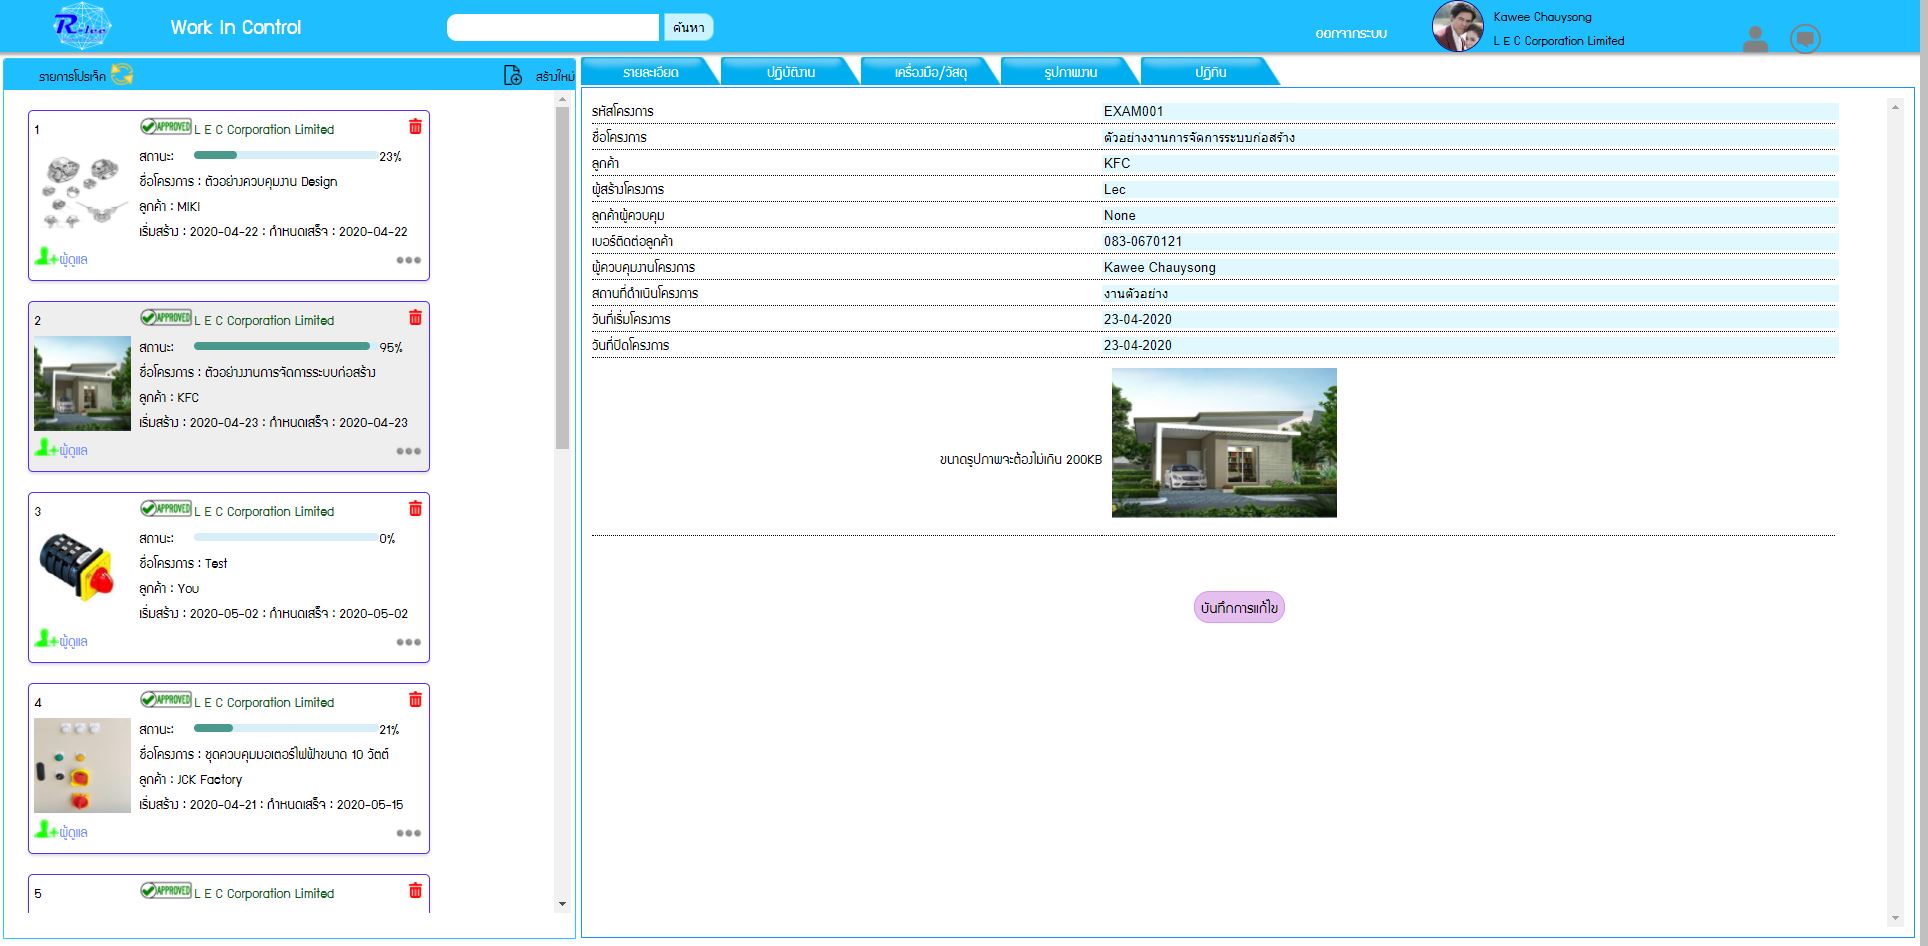Save edits with the บันทึกการแก้ไข button
Image resolution: width=1928 pixels, height=946 pixels.
(x=1239, y=607)
